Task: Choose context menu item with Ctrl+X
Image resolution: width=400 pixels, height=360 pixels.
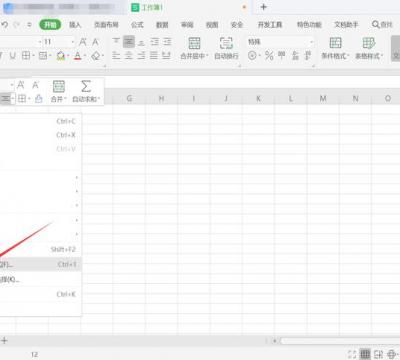Action: (x=41, y=135)
